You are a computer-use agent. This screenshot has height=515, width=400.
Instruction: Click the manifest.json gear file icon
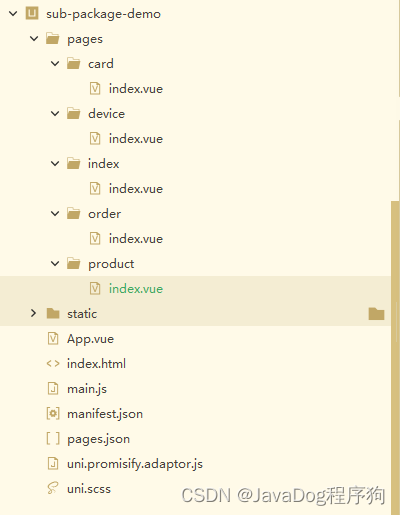pyautogui.click(x=53, y=414)
